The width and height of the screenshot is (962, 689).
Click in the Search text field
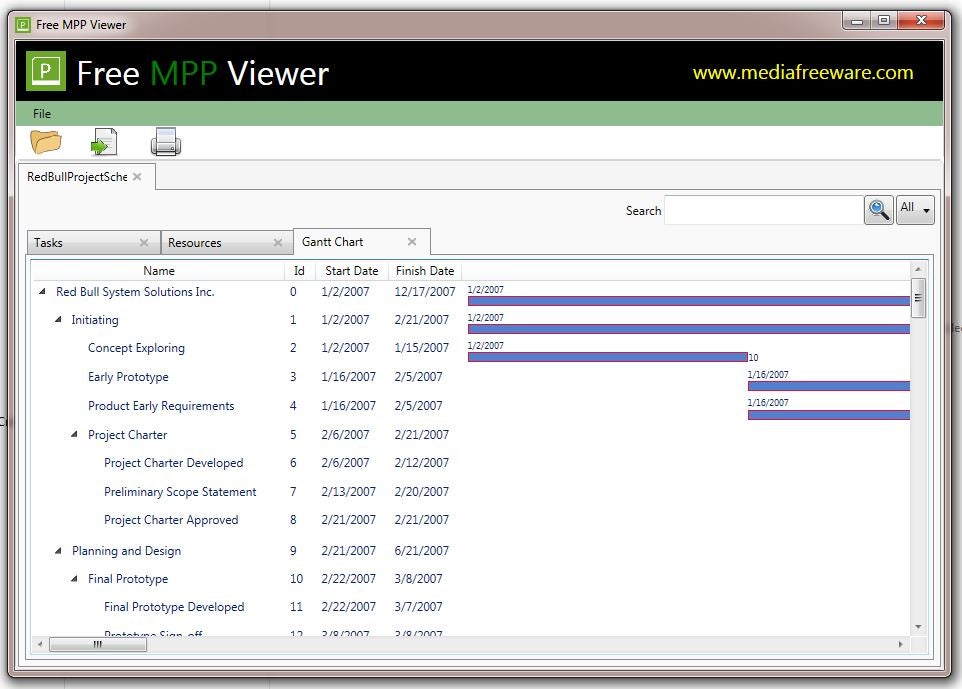[763, 210]
